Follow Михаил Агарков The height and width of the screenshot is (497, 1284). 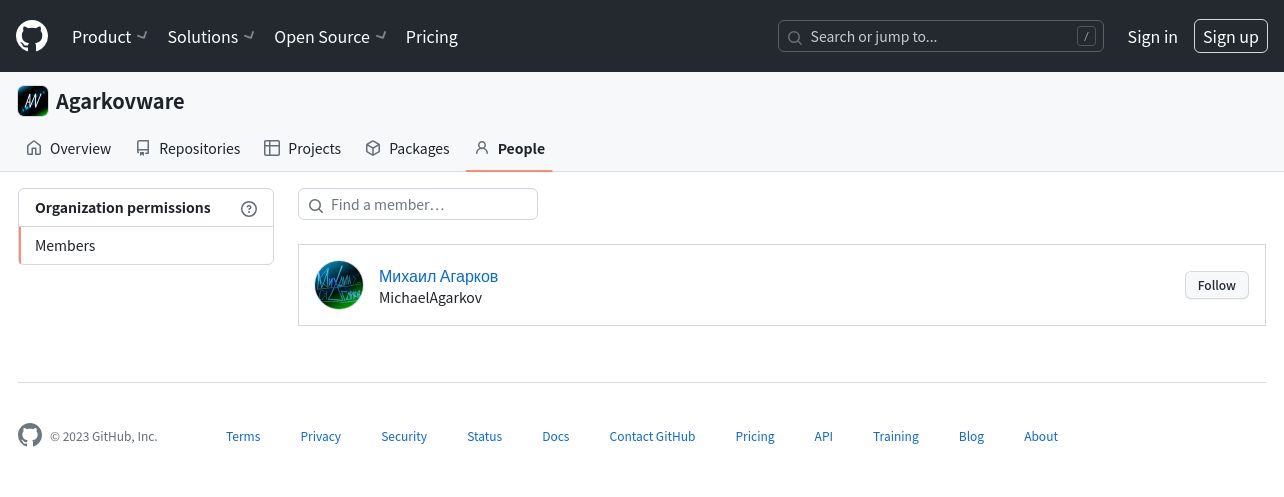[x=1217, y=285]
